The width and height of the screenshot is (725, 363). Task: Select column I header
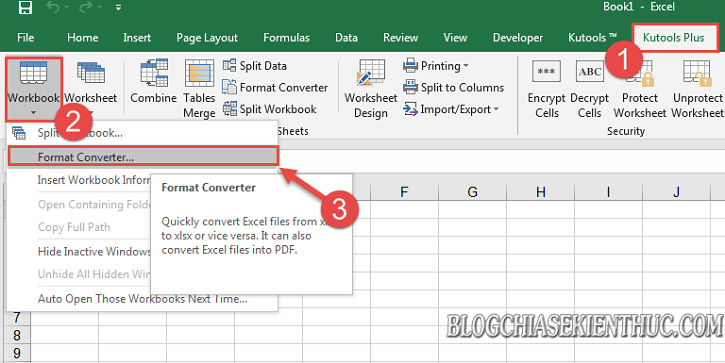608,191
